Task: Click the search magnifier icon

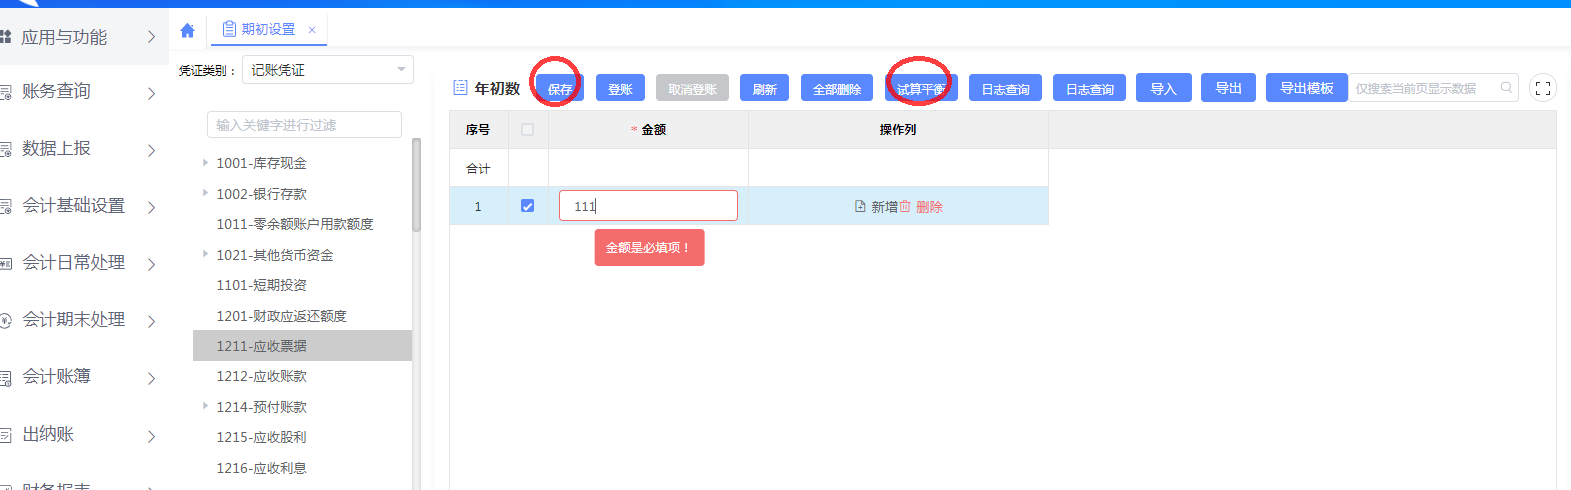Action: coord(1506,88)
